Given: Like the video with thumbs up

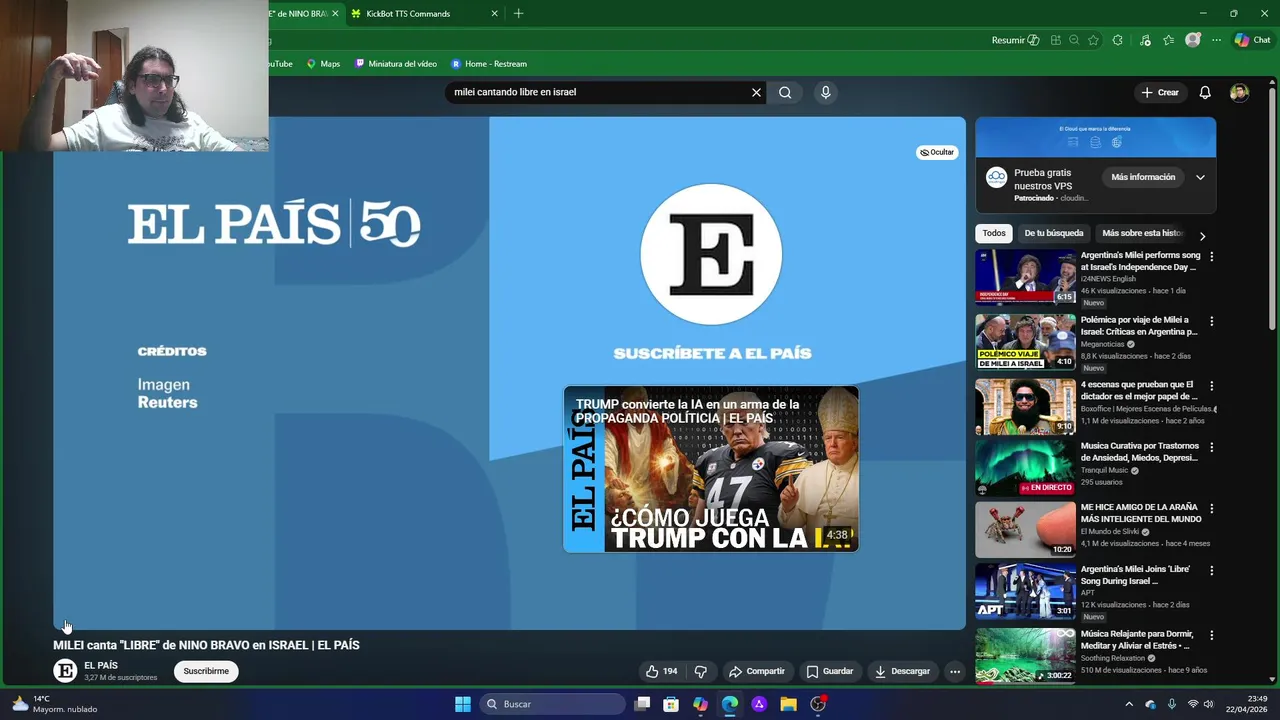Looking at the screenshot, I should click(x=662, y=671).
